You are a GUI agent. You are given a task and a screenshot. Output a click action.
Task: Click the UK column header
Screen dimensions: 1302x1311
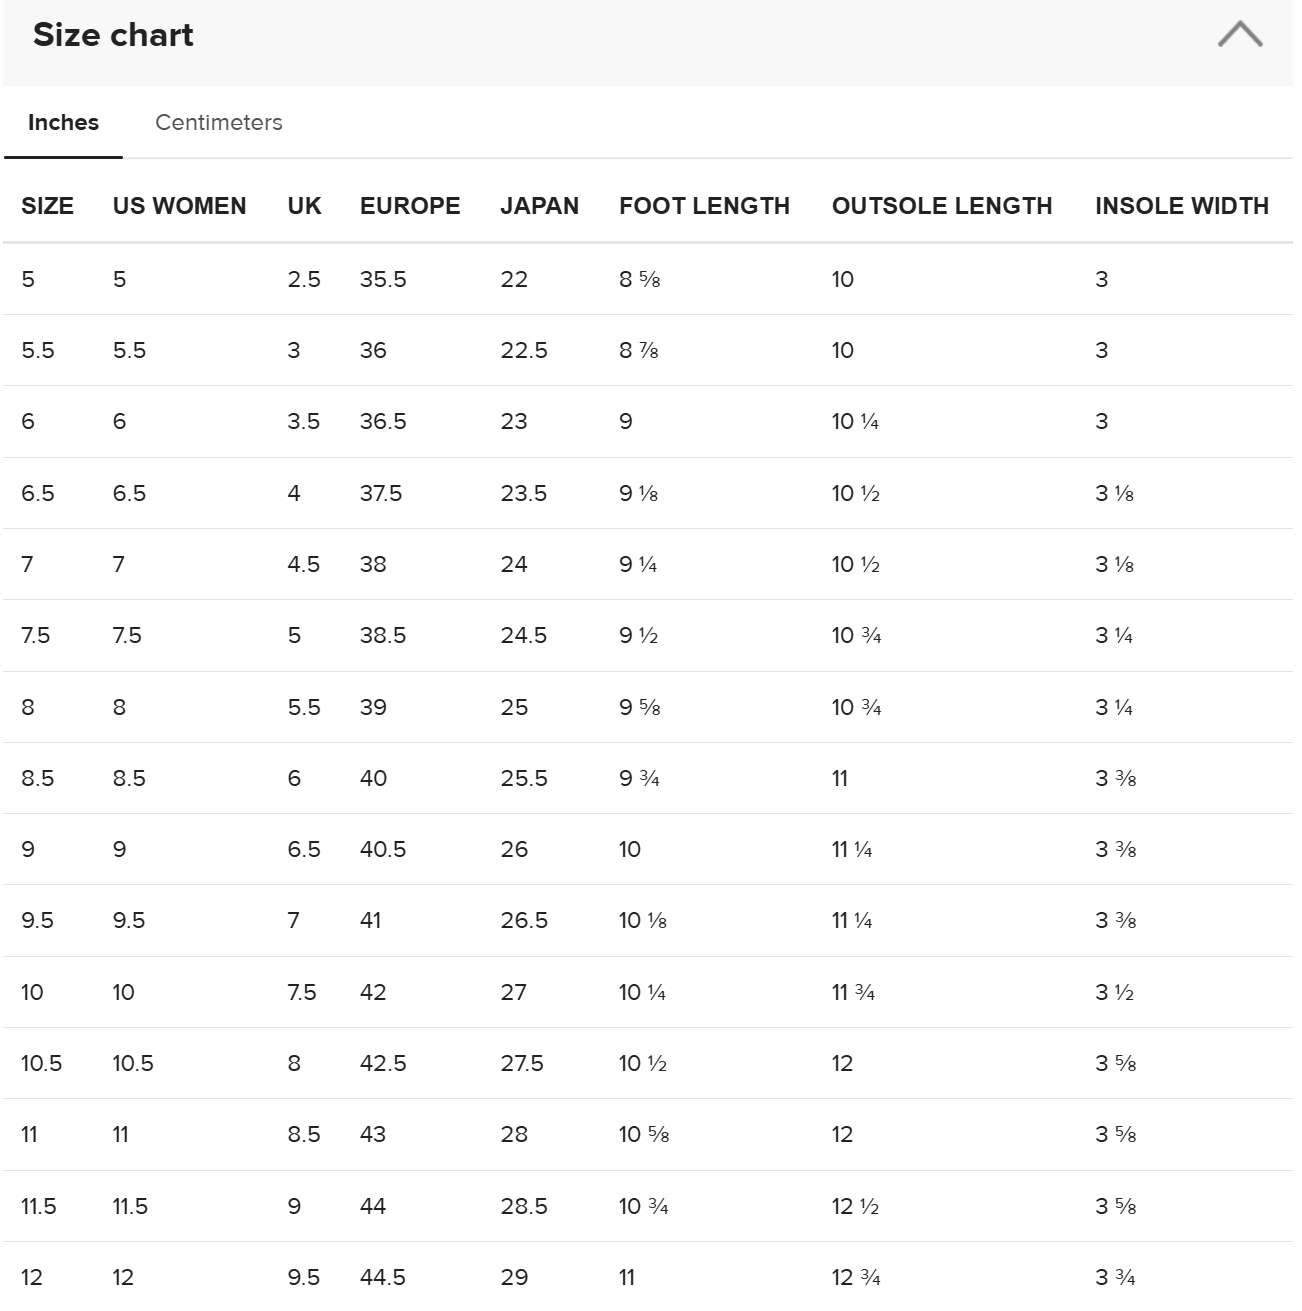[304, 206]
